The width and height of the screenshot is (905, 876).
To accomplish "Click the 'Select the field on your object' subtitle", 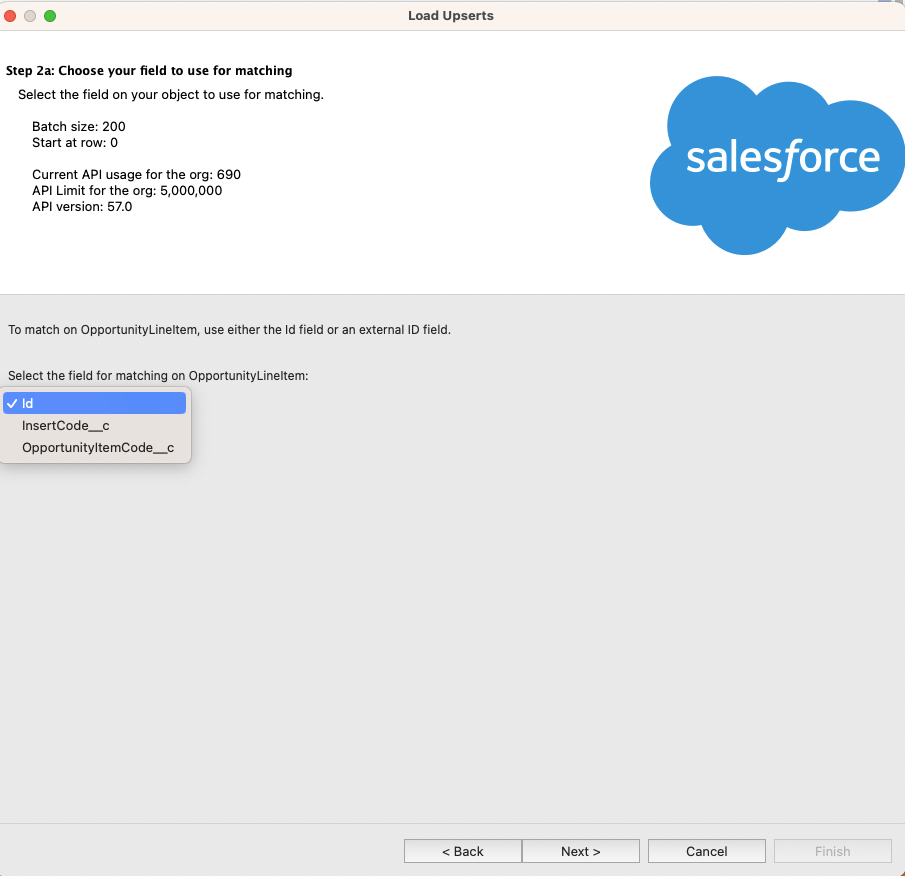I will 171,95.
